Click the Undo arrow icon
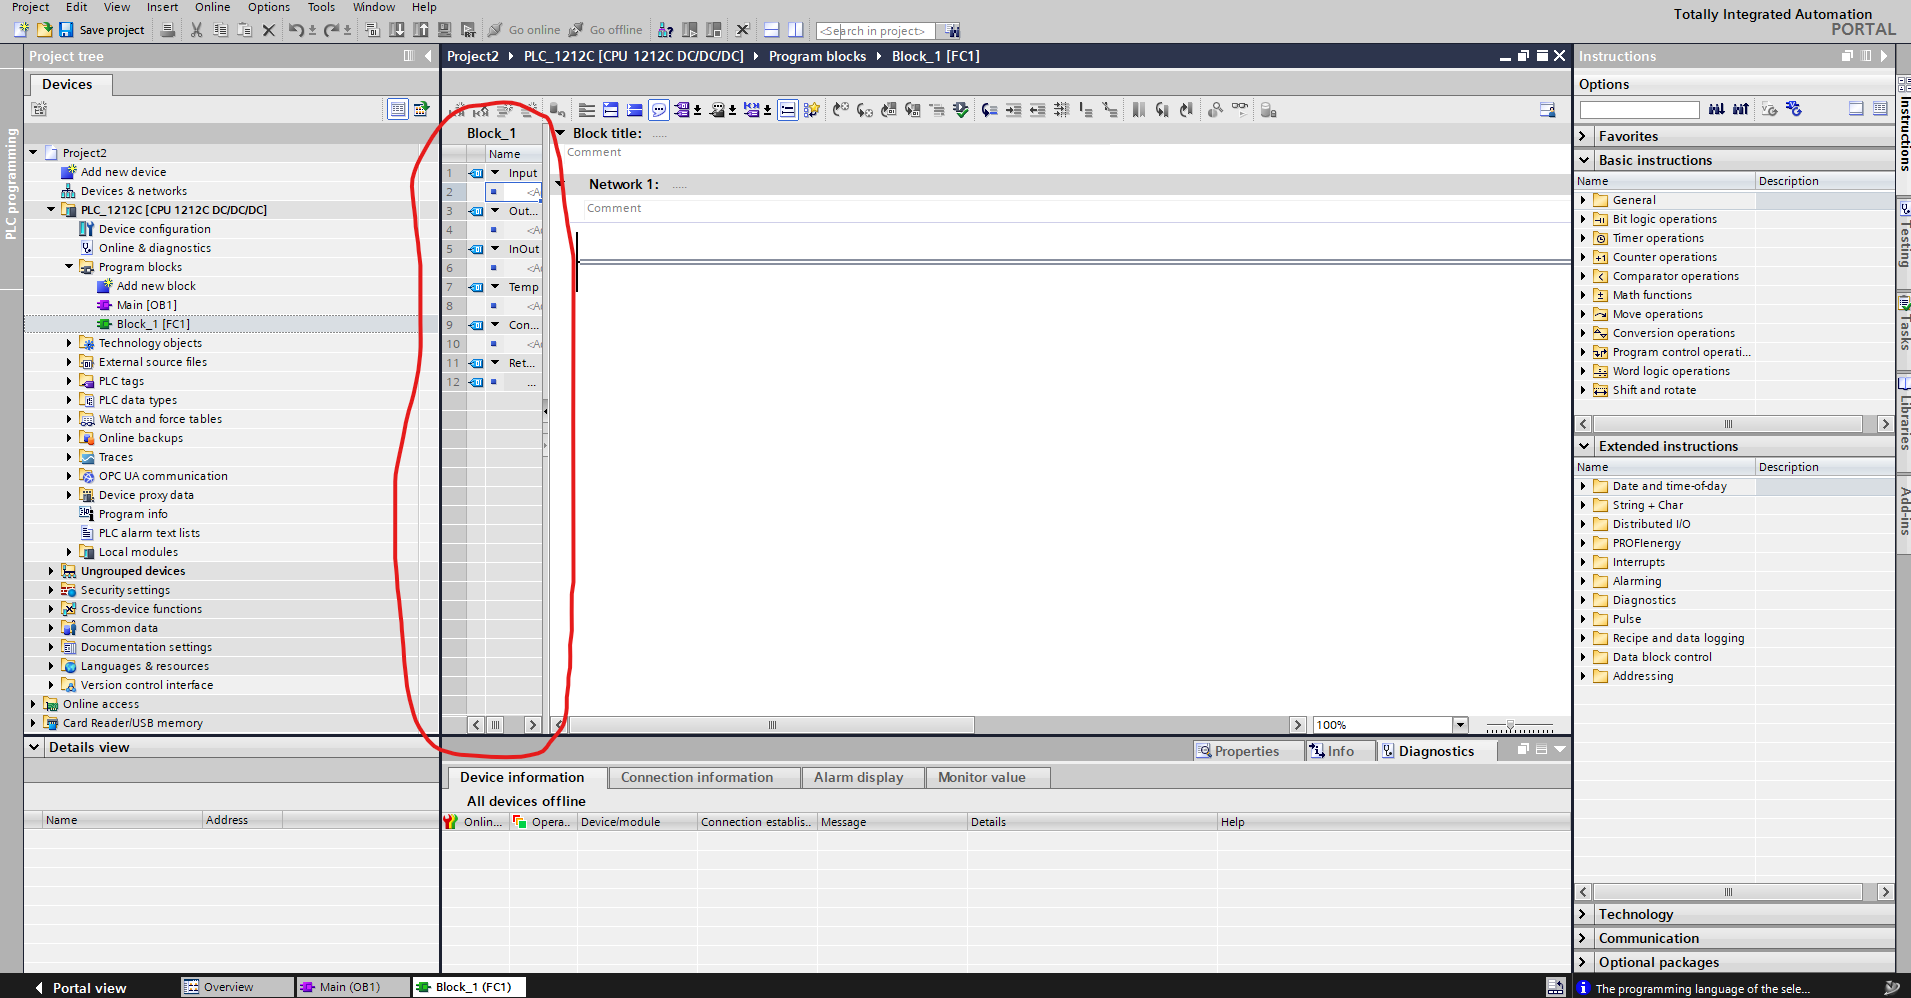The image size is (1911, 998). [296, 30]
